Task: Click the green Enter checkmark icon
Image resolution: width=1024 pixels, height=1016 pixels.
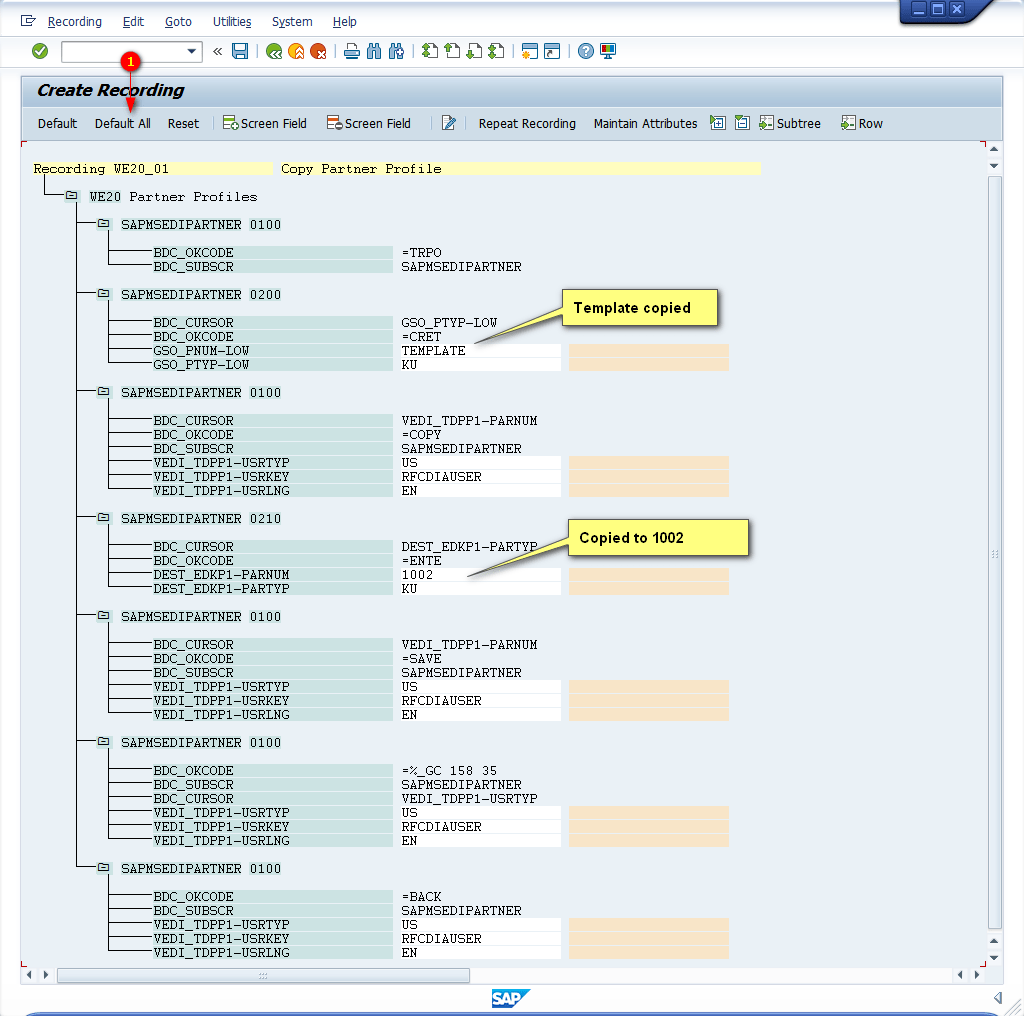Action: click(40, 51)
